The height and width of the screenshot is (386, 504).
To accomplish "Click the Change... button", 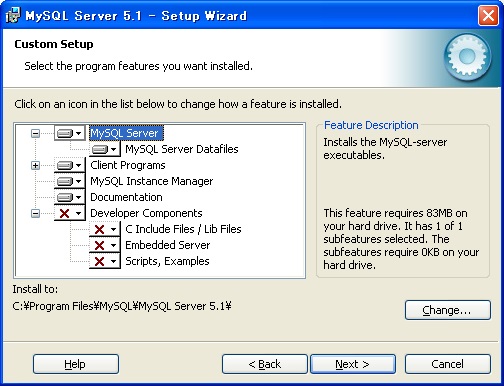I will pyautogui.click(x=448, y=310).
